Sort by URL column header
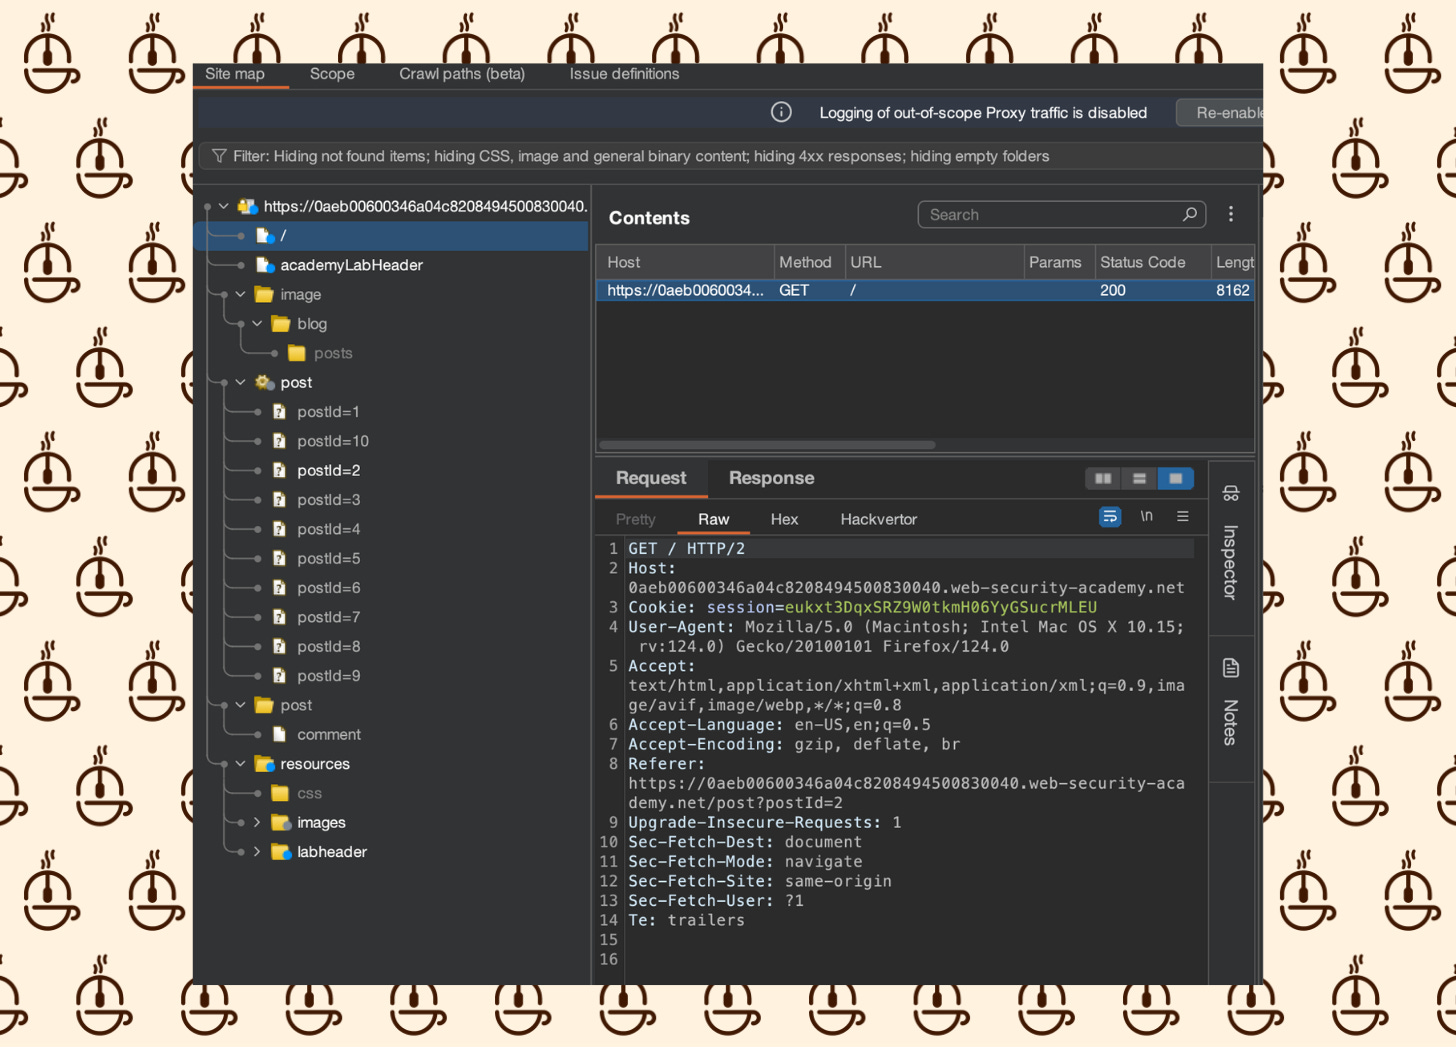The height and width of the screenshot is (1048, 1456). 934,262
